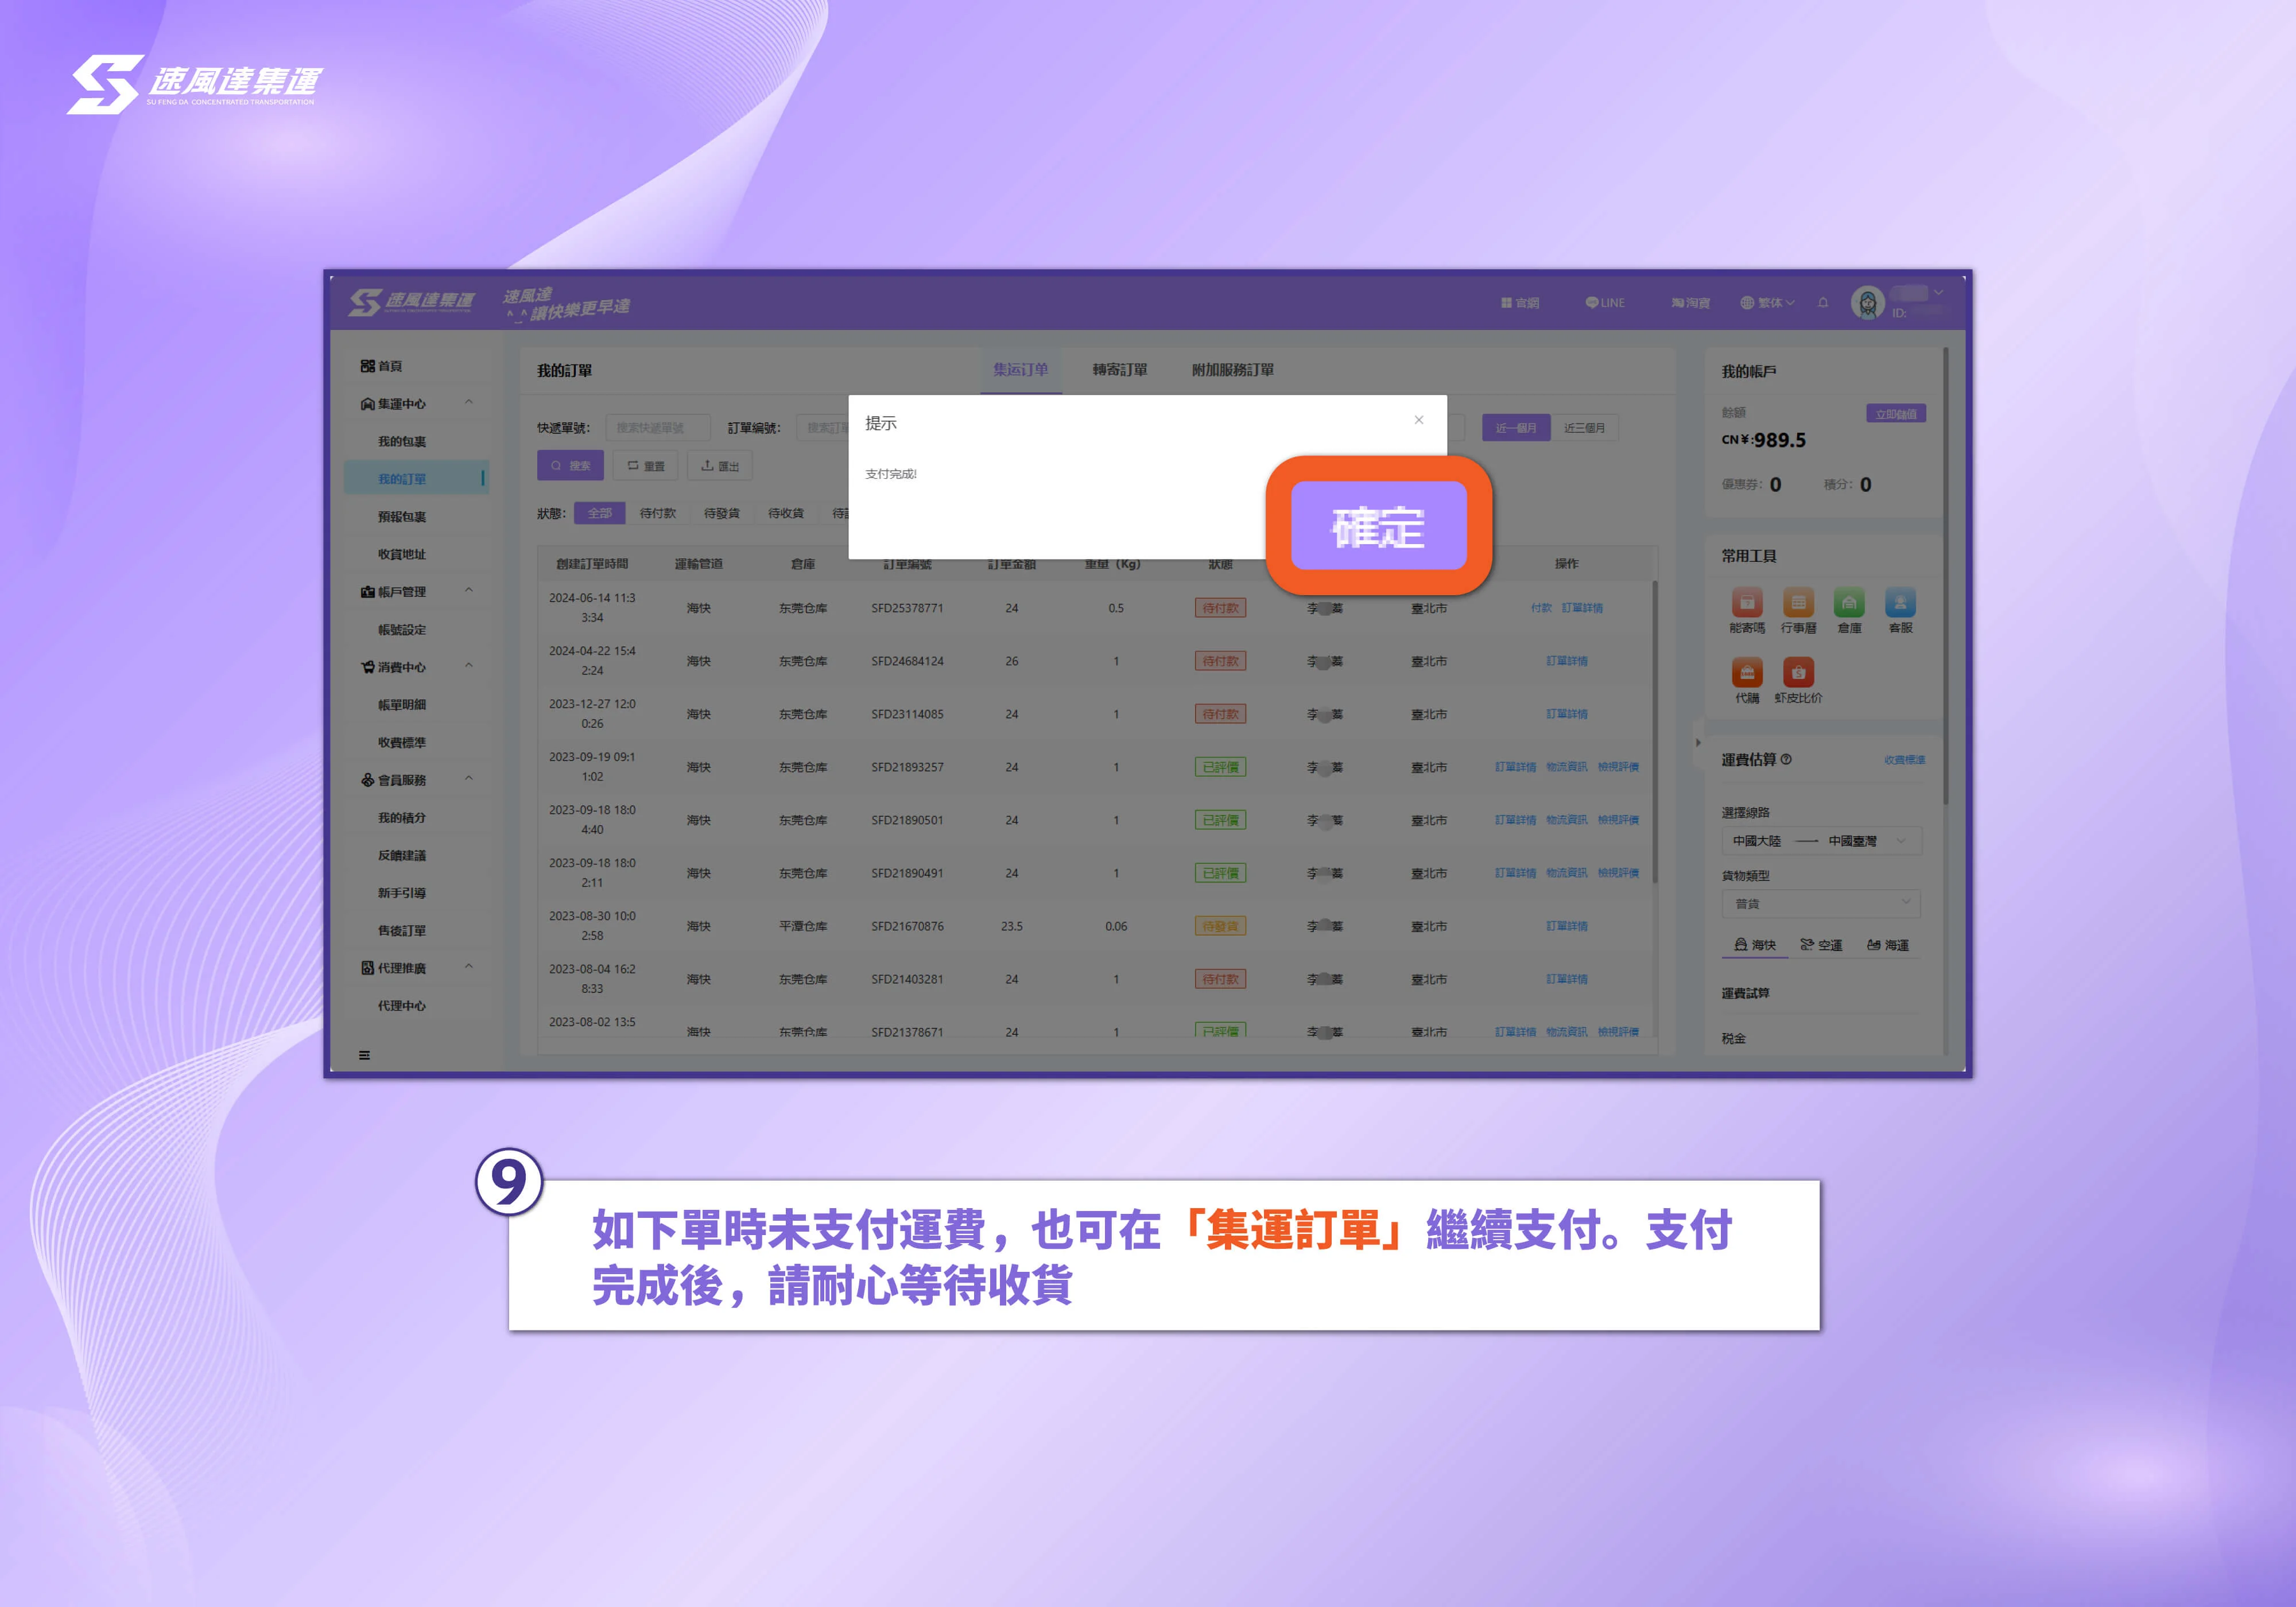Screen dimensions: 2296x1607
Task: Collapse the 消費中心 menu group chevron
Action: [469, 665]
